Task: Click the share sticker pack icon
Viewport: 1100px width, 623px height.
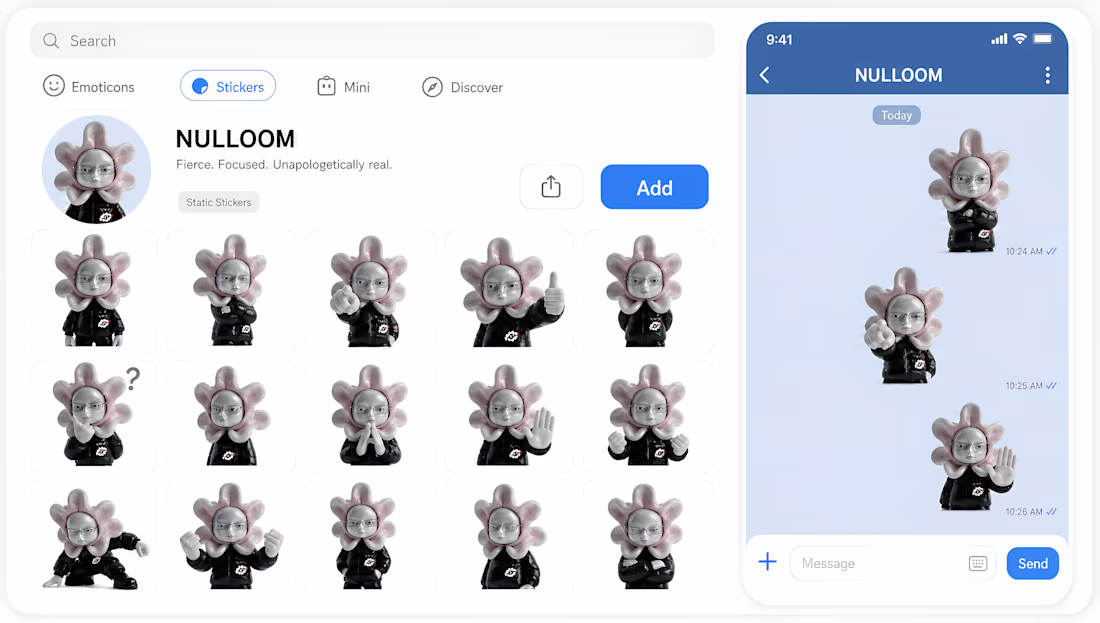Action: click(x=551, y=187)
